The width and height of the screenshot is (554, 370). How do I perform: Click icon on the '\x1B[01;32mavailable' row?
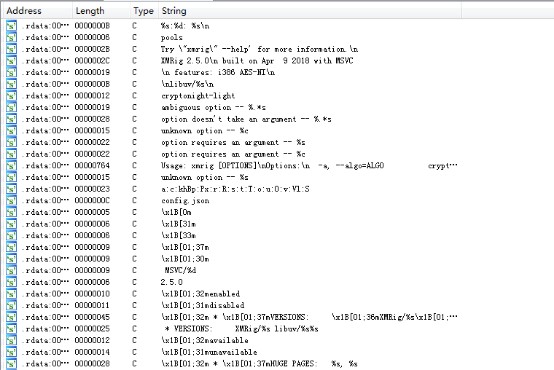[x=11, y=341]
